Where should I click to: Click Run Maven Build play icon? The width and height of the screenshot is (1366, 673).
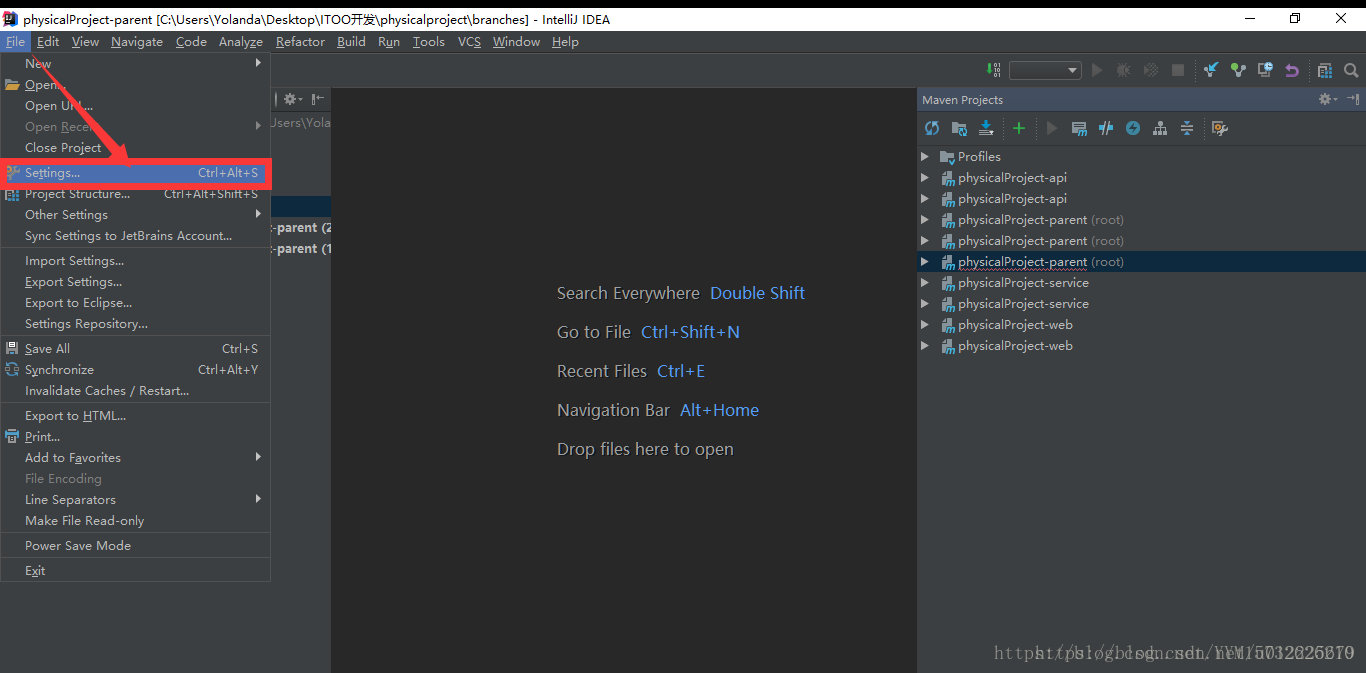point(1052,128)
